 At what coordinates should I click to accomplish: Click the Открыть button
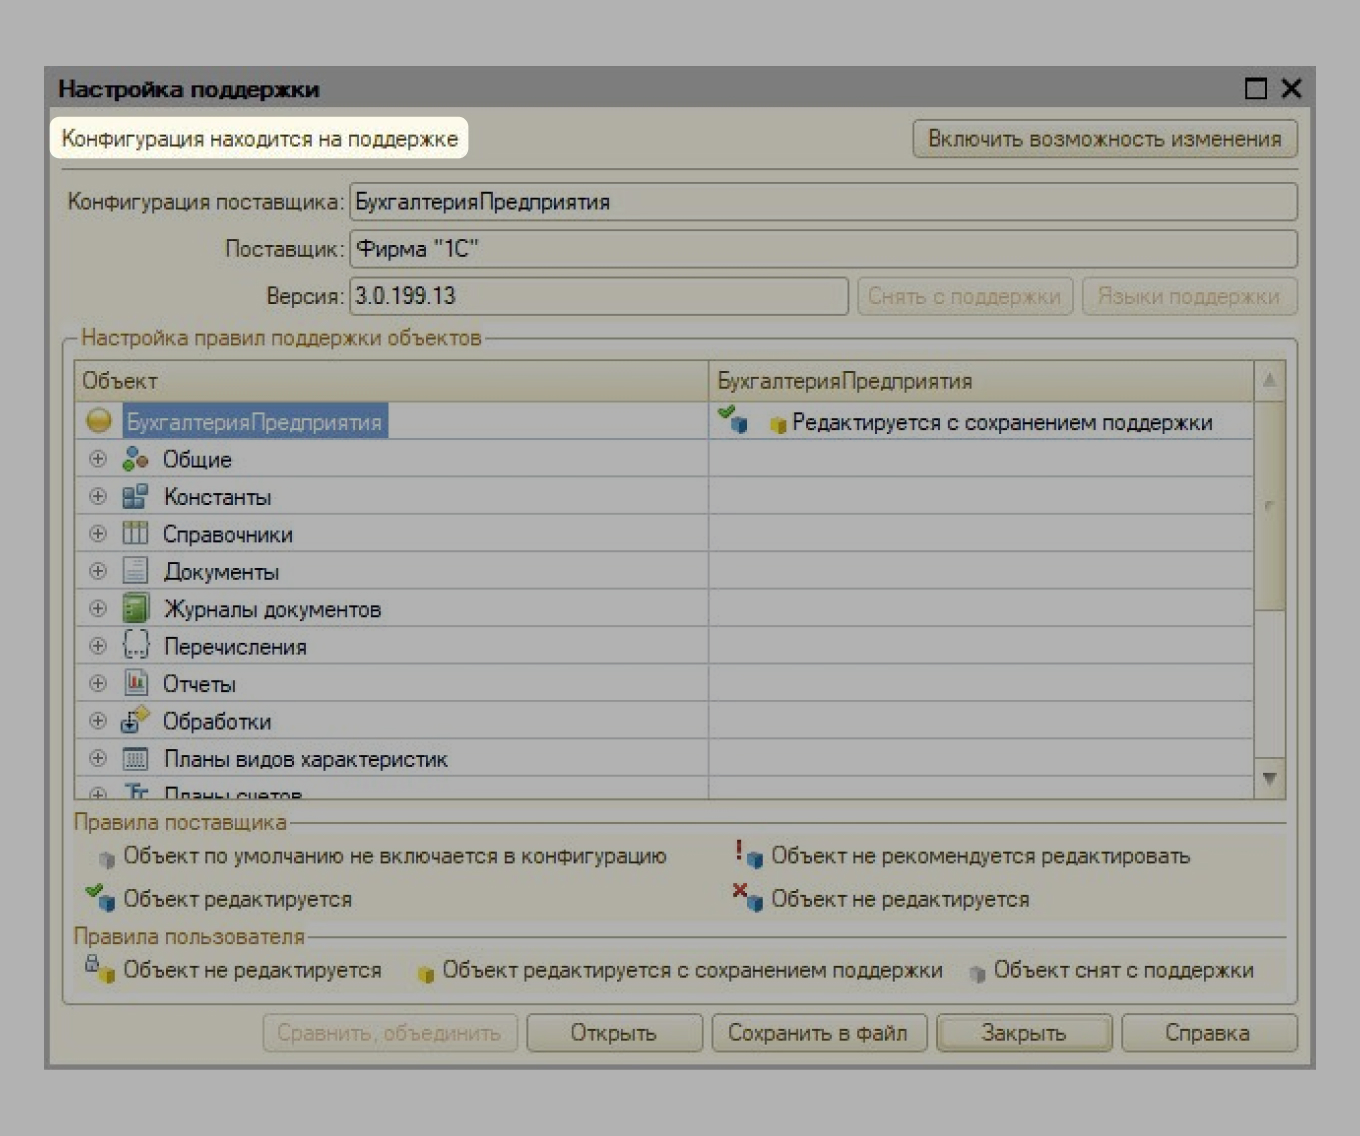(614, 1033)
